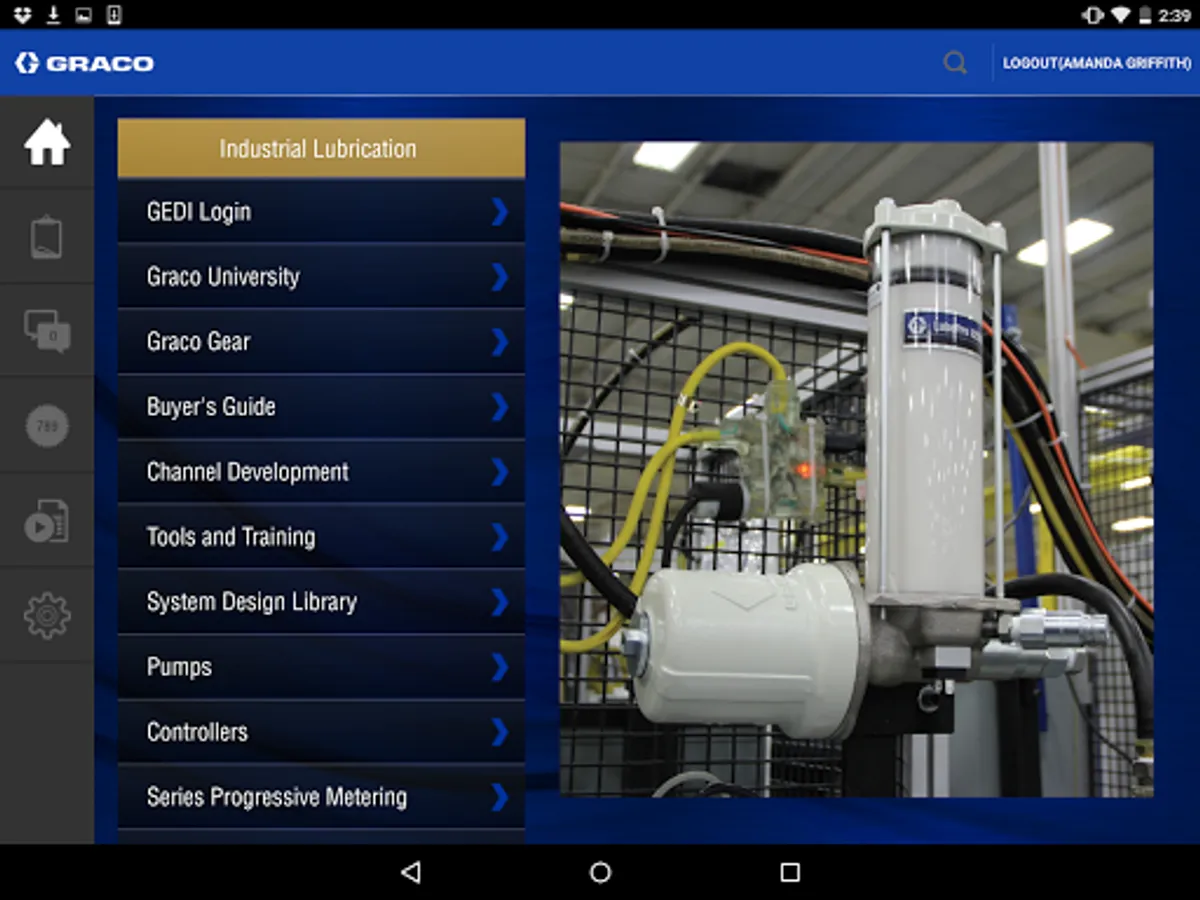1200x900 pixels.
Task: Tap the Controllers label
Action: 197,732
